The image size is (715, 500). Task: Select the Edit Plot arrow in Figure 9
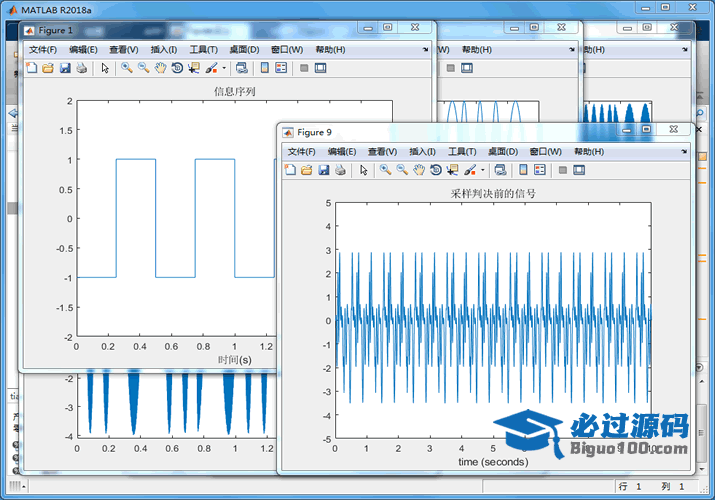pos(363,170)
